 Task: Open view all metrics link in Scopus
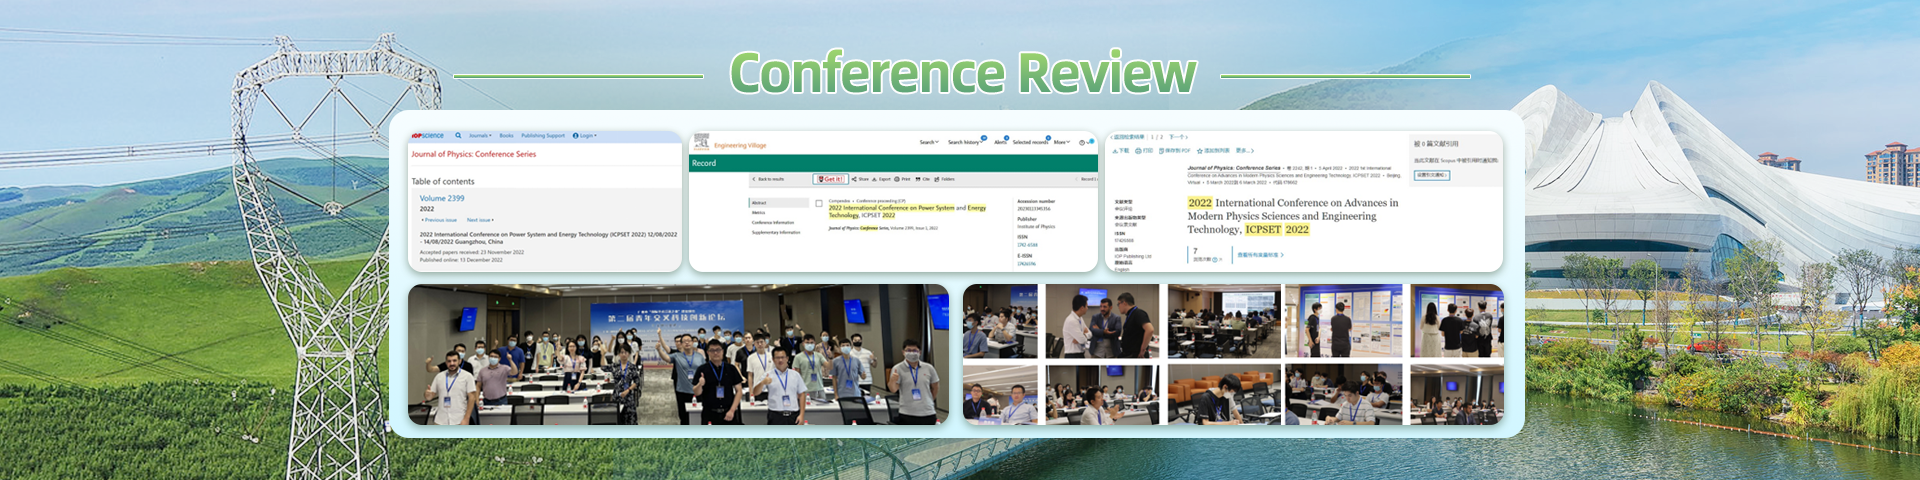(1261, 255)
